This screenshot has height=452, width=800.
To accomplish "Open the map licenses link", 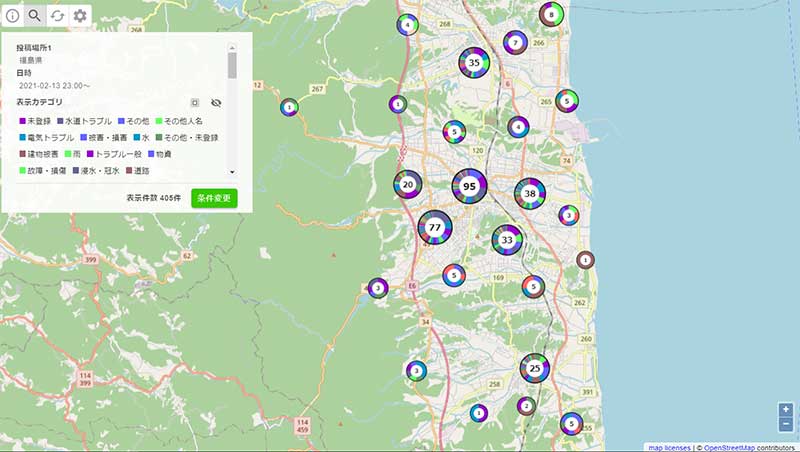I will click(669, 447).
